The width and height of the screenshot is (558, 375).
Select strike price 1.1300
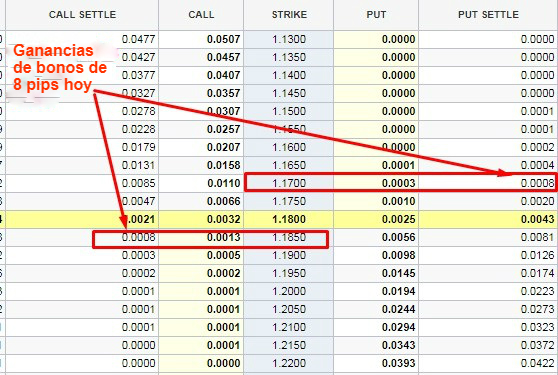click(x=289, y=39)
